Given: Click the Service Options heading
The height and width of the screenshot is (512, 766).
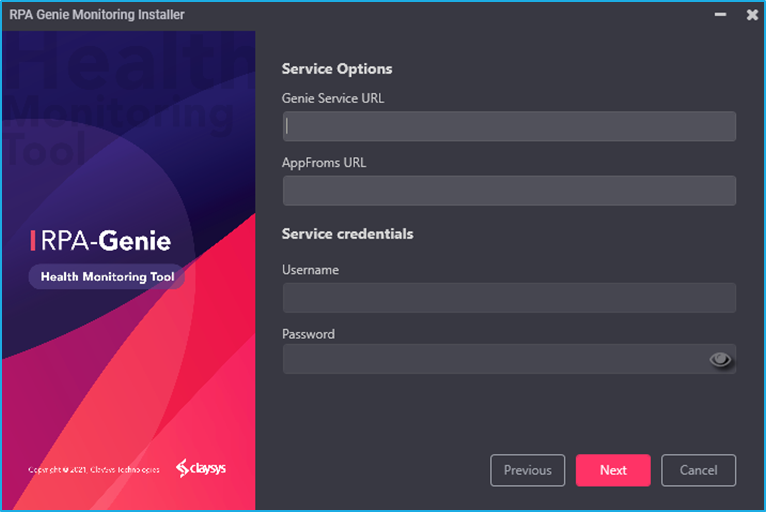Looking at the screenshot, I should 337,69.
